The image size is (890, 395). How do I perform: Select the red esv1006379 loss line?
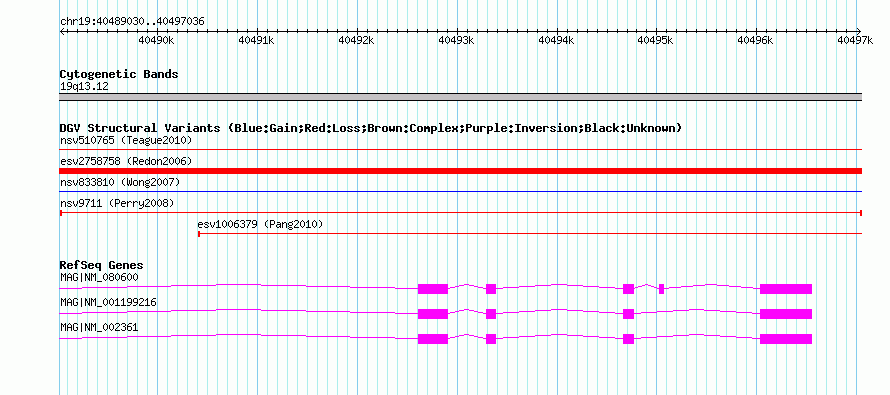coord(530,234)
